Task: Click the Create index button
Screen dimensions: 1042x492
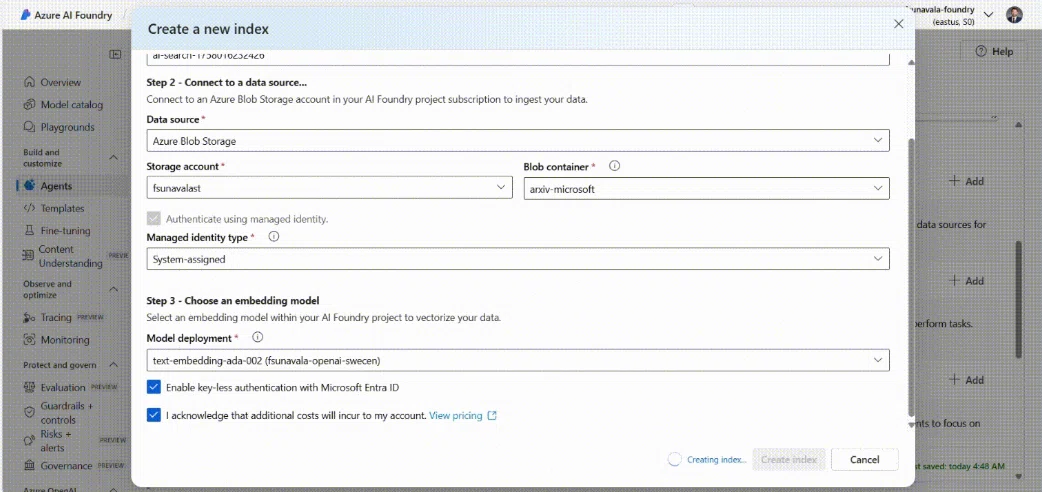Action: (x=789, y=459)
